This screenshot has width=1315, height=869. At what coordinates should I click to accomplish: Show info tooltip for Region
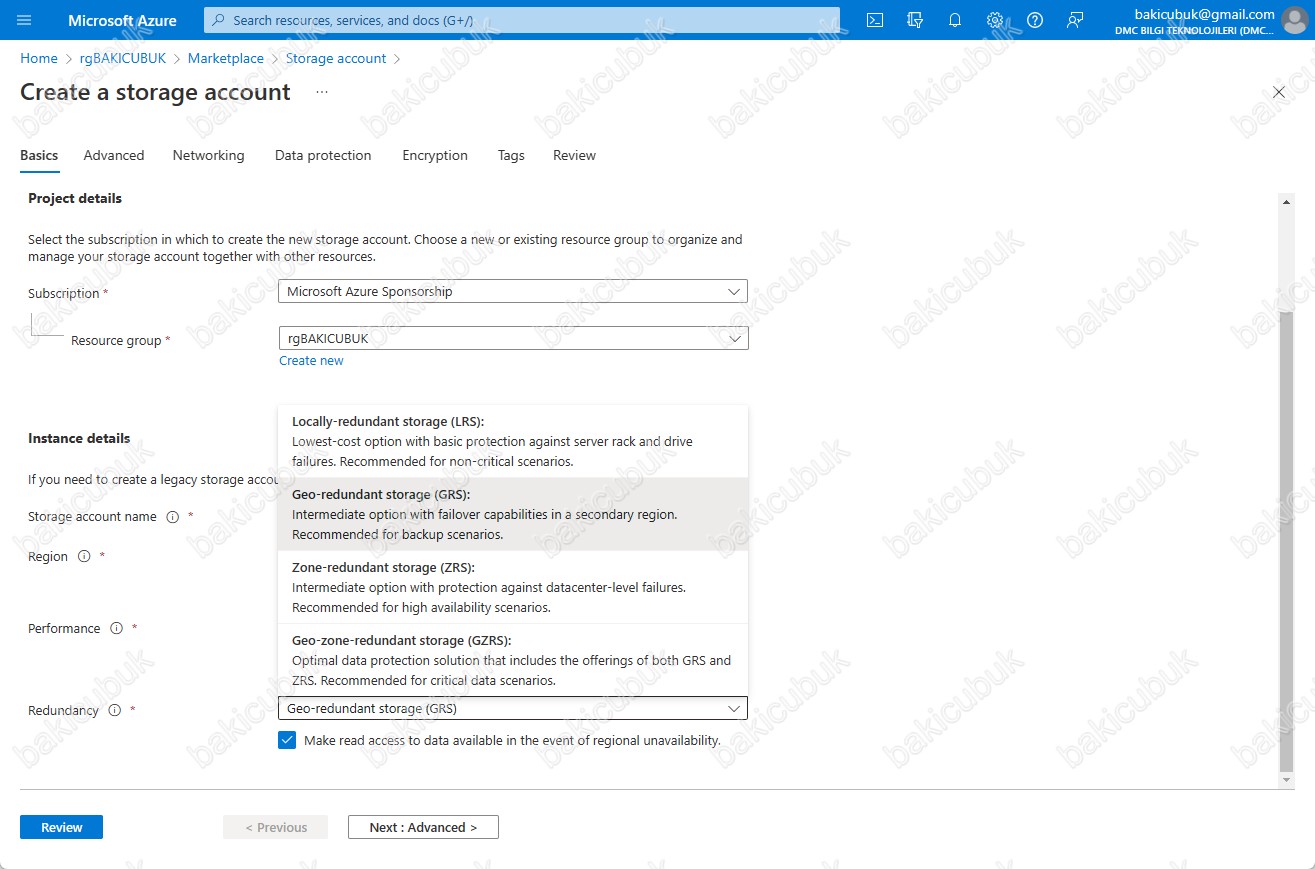click(84, 556)
